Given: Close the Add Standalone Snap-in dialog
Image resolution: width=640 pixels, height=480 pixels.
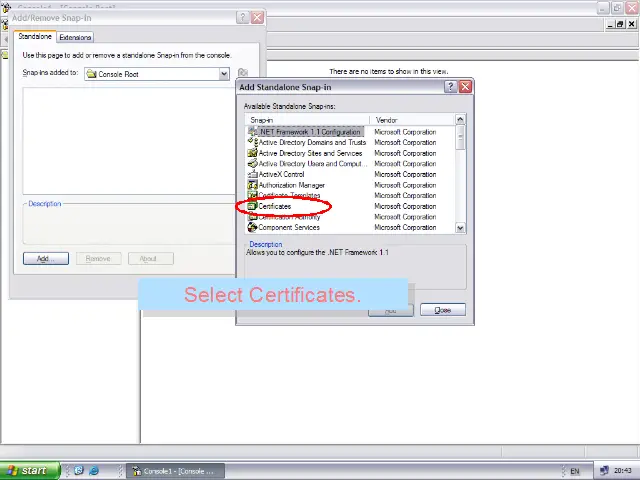Looking at the screenshot, I should point(465,87).
